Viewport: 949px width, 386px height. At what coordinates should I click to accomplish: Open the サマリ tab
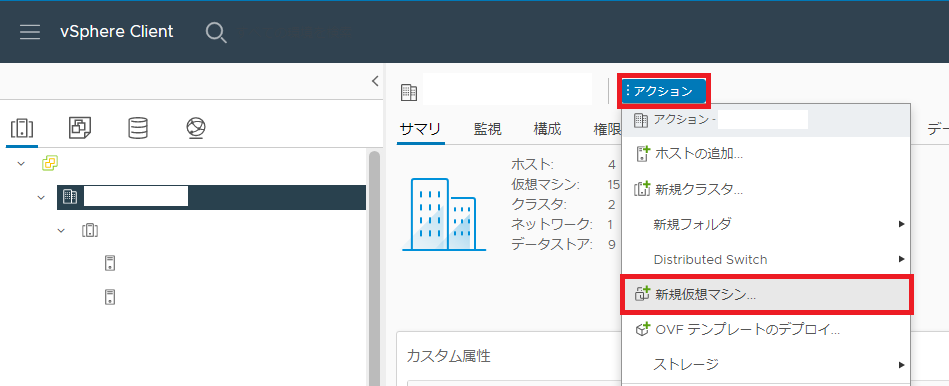click(x=421, y=129)
